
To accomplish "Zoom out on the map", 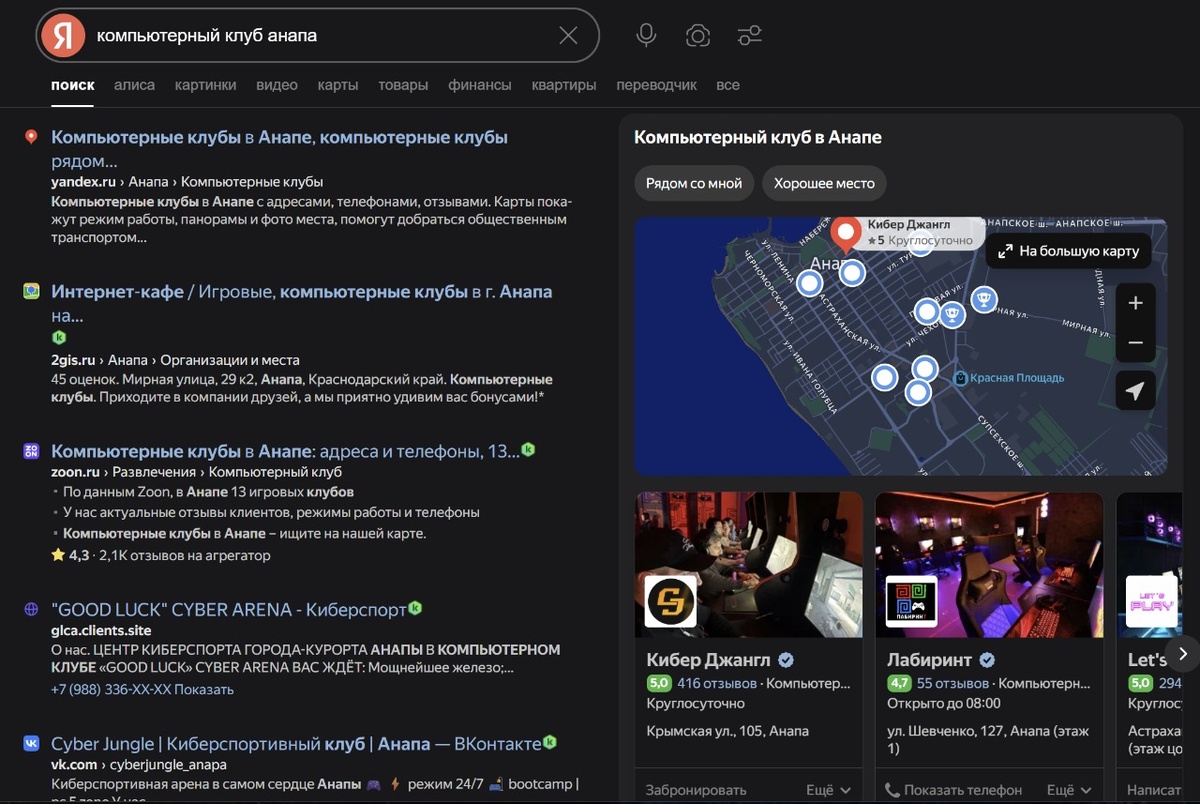I will coord(1135,343).
